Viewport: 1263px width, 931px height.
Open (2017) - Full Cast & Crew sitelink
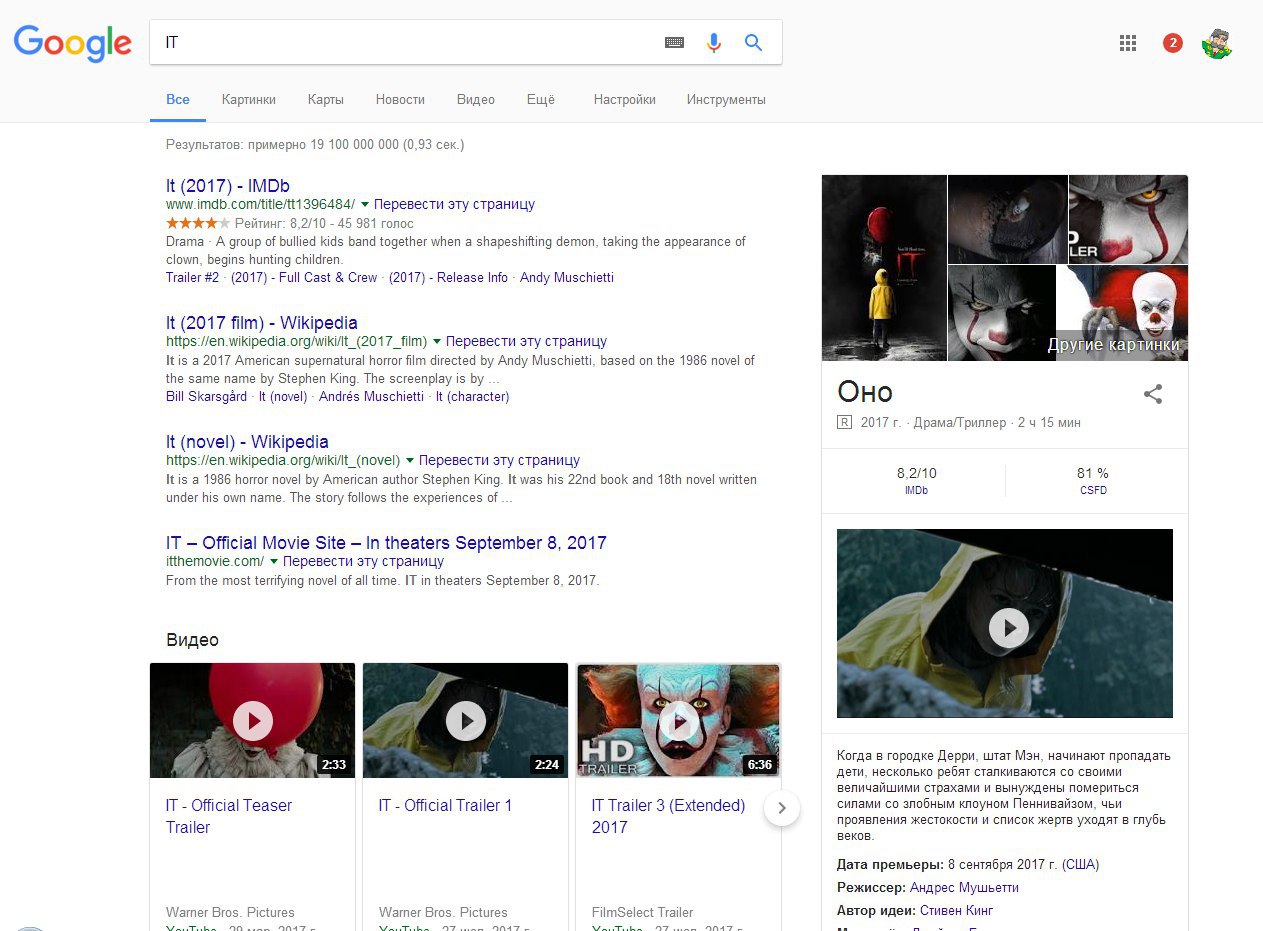304,277
